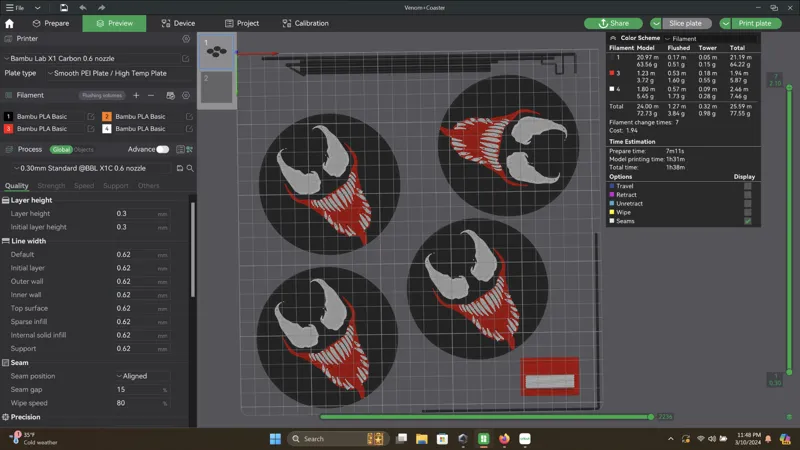Click filament 2 orange color swatch
The width and height of the screenshot is (800, 450).
pyautogui.click(x=107, y=116)
